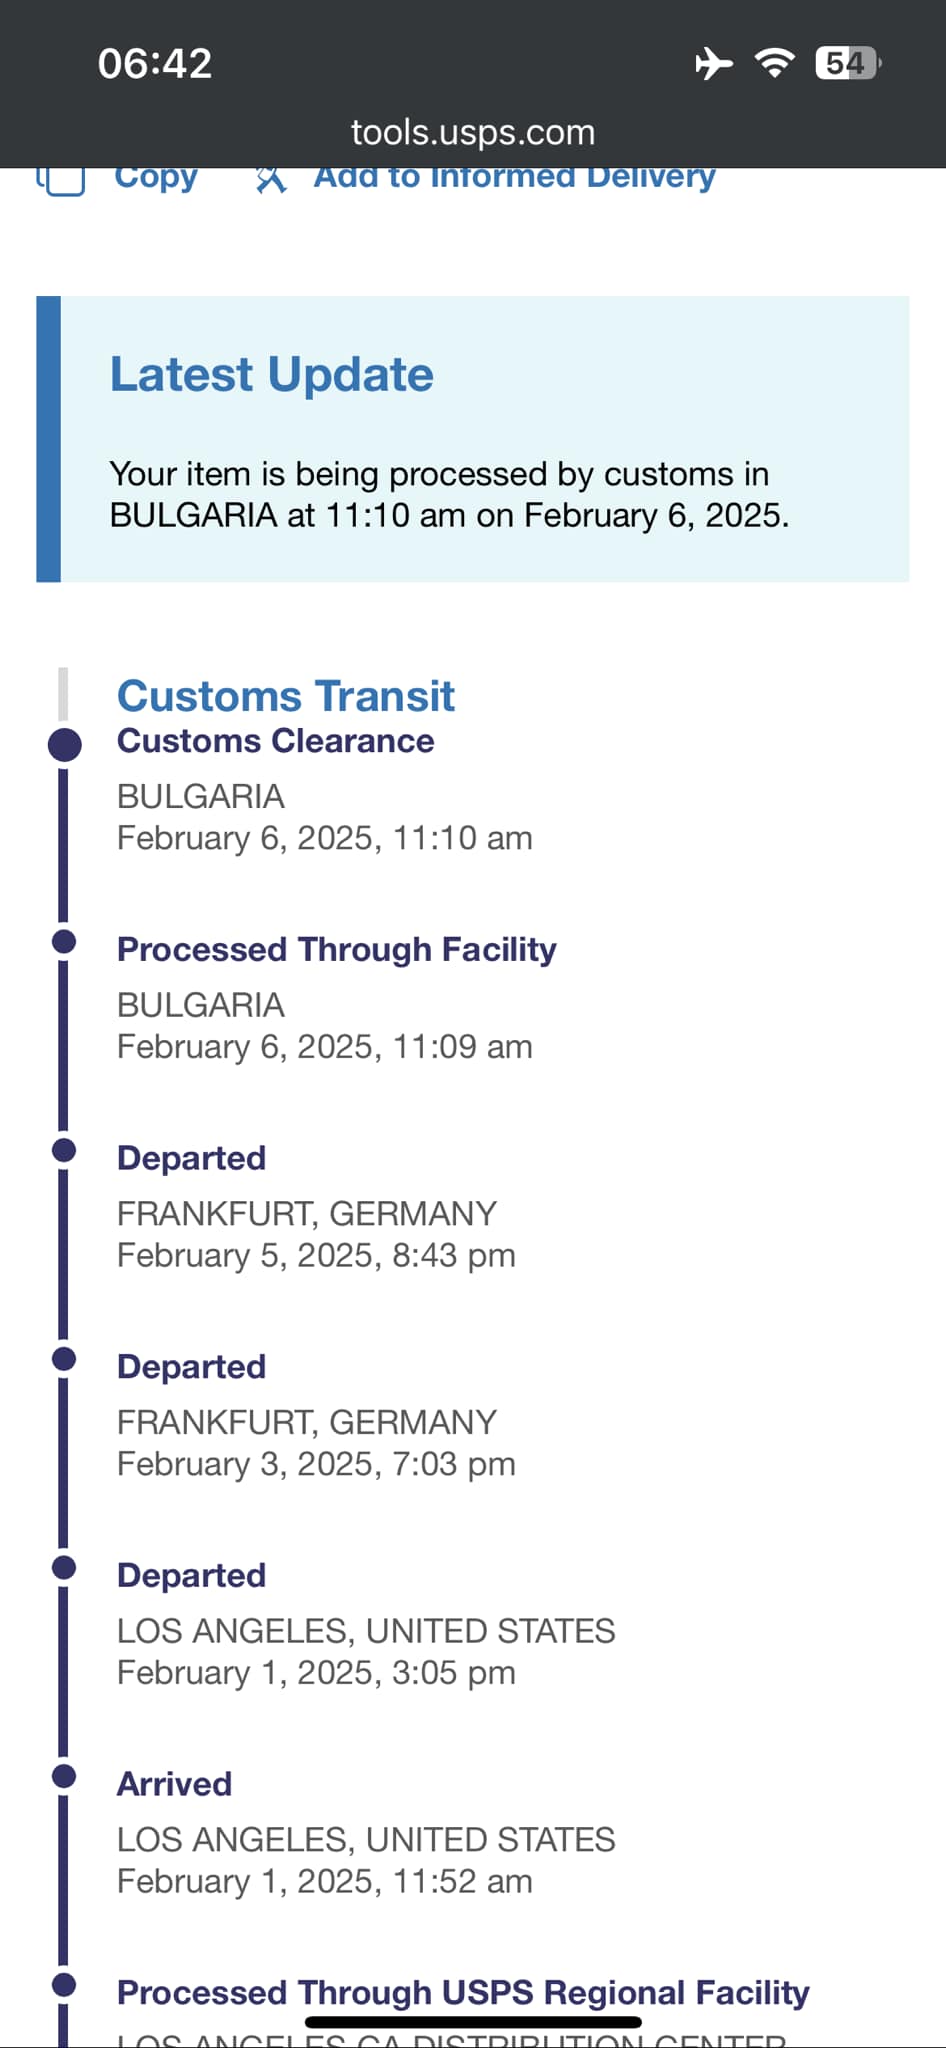
Task: Tap the Wi-Fi status icon
Action: [775, 63]
